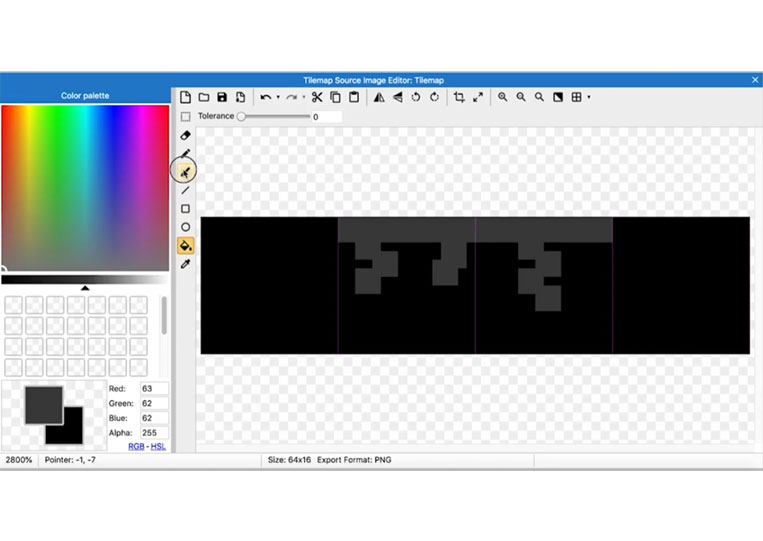Open the grid options dropdown arrow
This screenshot has width=763, height=541.
(589, 97)
